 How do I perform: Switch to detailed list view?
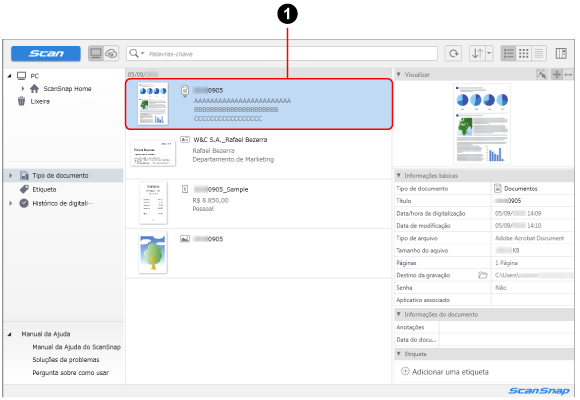pos(509,54)
